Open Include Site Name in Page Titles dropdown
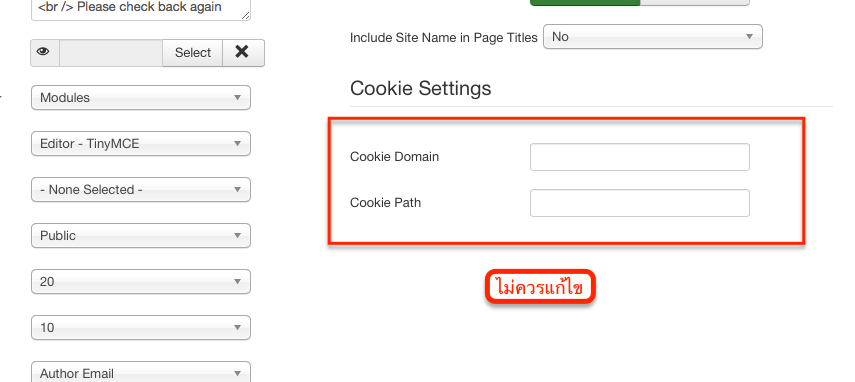Viewport: 855px width, 382px height. click(653, 37)
